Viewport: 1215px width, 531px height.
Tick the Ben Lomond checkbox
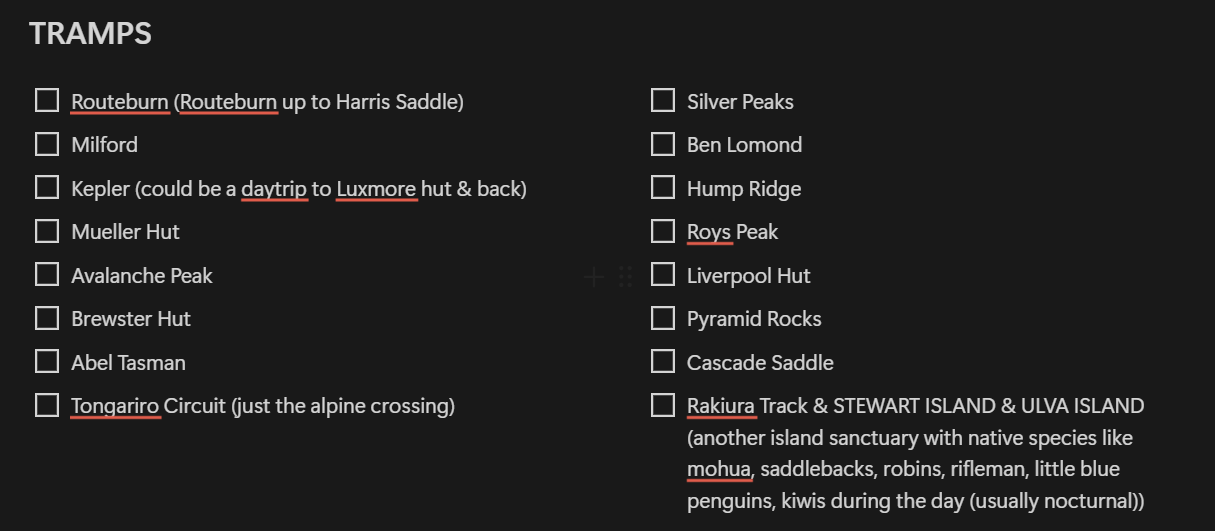tap(663, 144)
